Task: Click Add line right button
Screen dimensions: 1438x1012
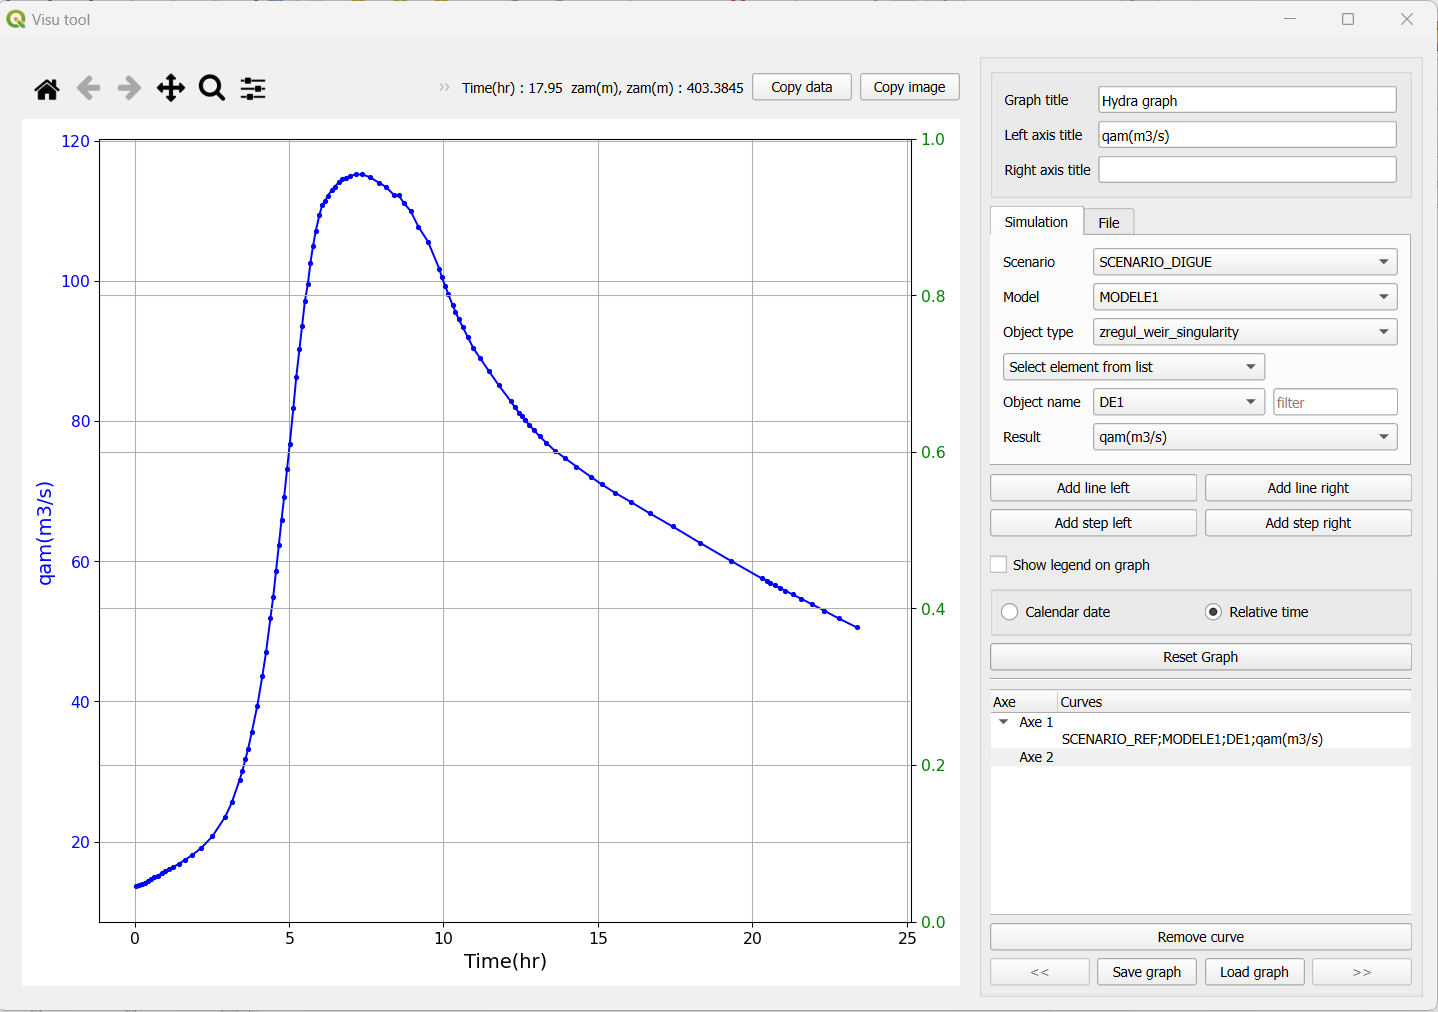Action: pos(1308,488)
